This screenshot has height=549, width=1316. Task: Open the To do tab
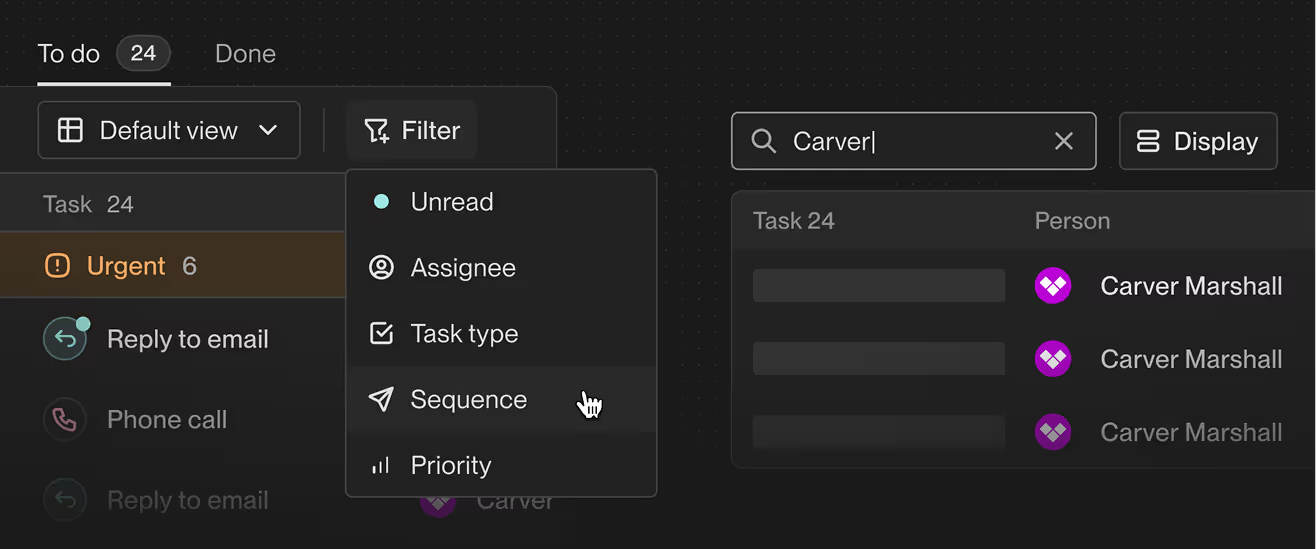69,54
